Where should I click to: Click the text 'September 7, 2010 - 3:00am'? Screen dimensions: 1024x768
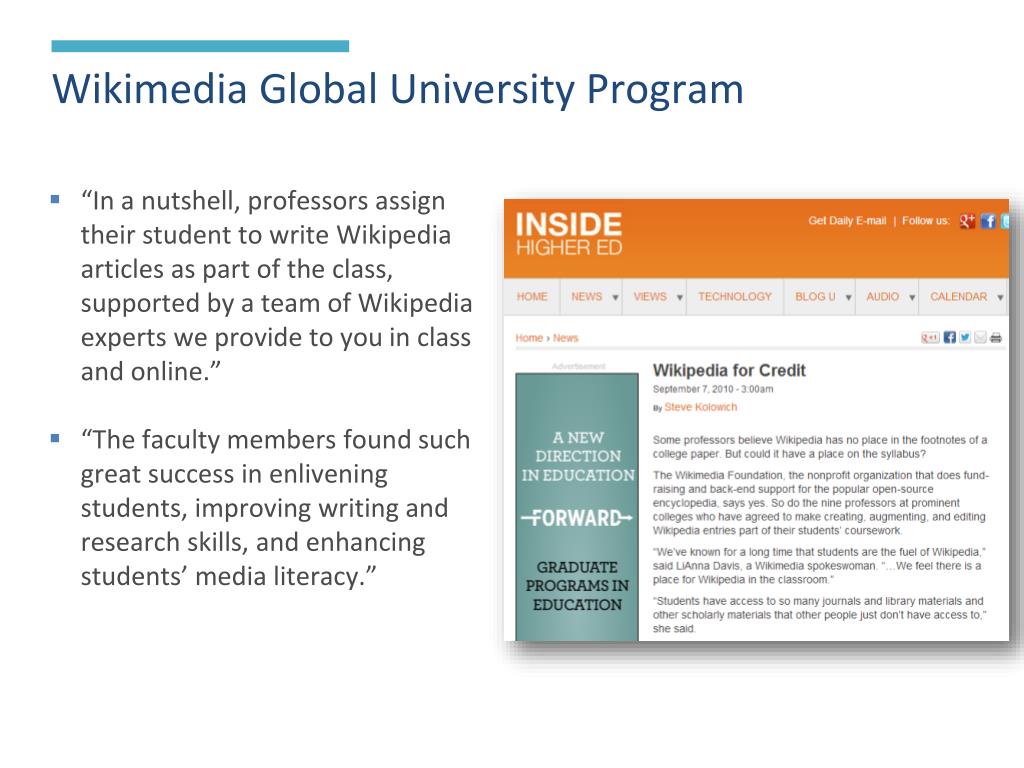click(x=712, y=389)
